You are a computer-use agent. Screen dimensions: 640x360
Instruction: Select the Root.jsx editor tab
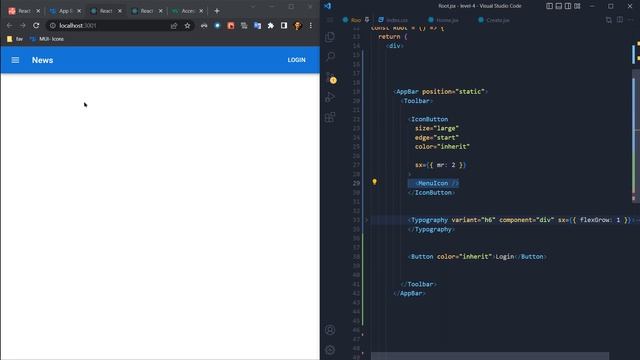coord(356,20)
